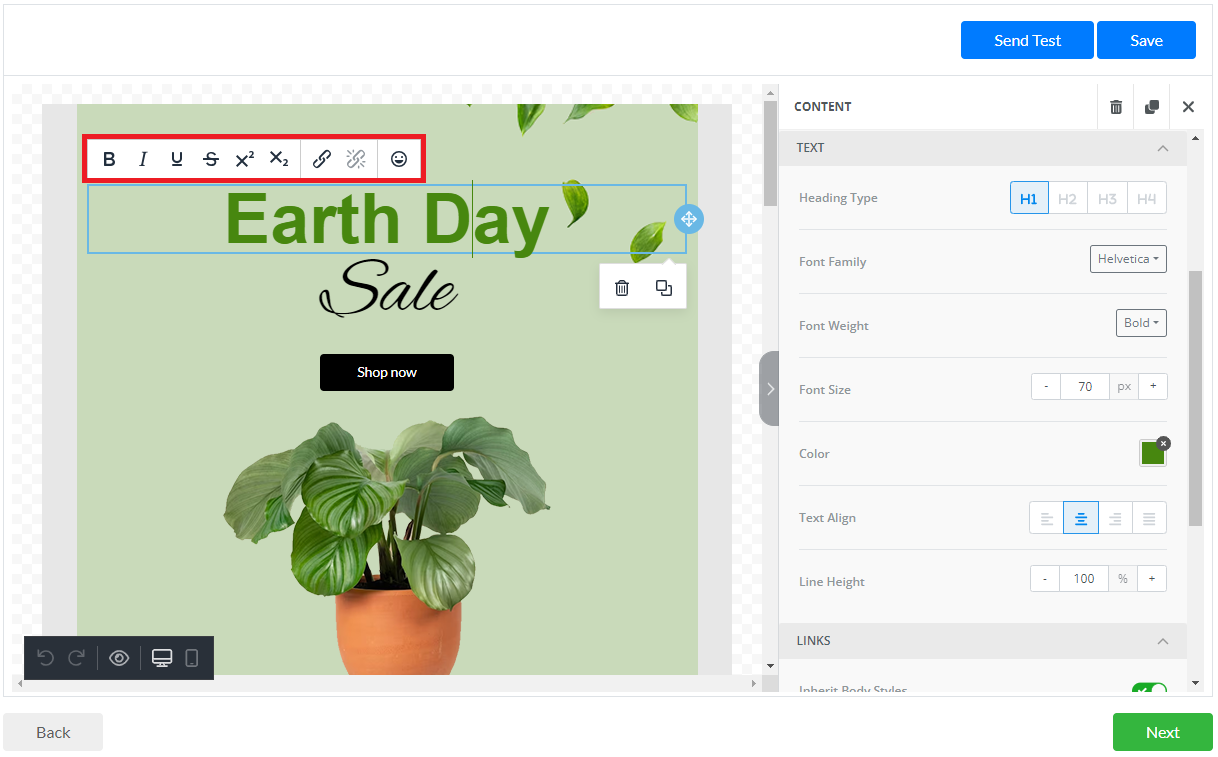Increase font size with plus button
The width and height of the screenshot is (1218, 757).
1152,386
